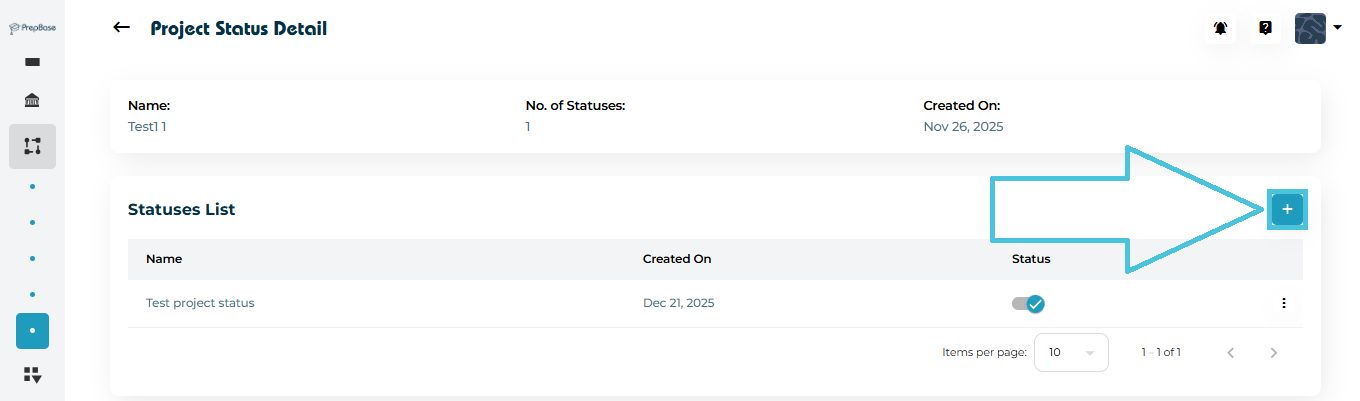Screen dimensions: 1360x401
Task: Click the Test project status row name
Action: coord(200,303)
